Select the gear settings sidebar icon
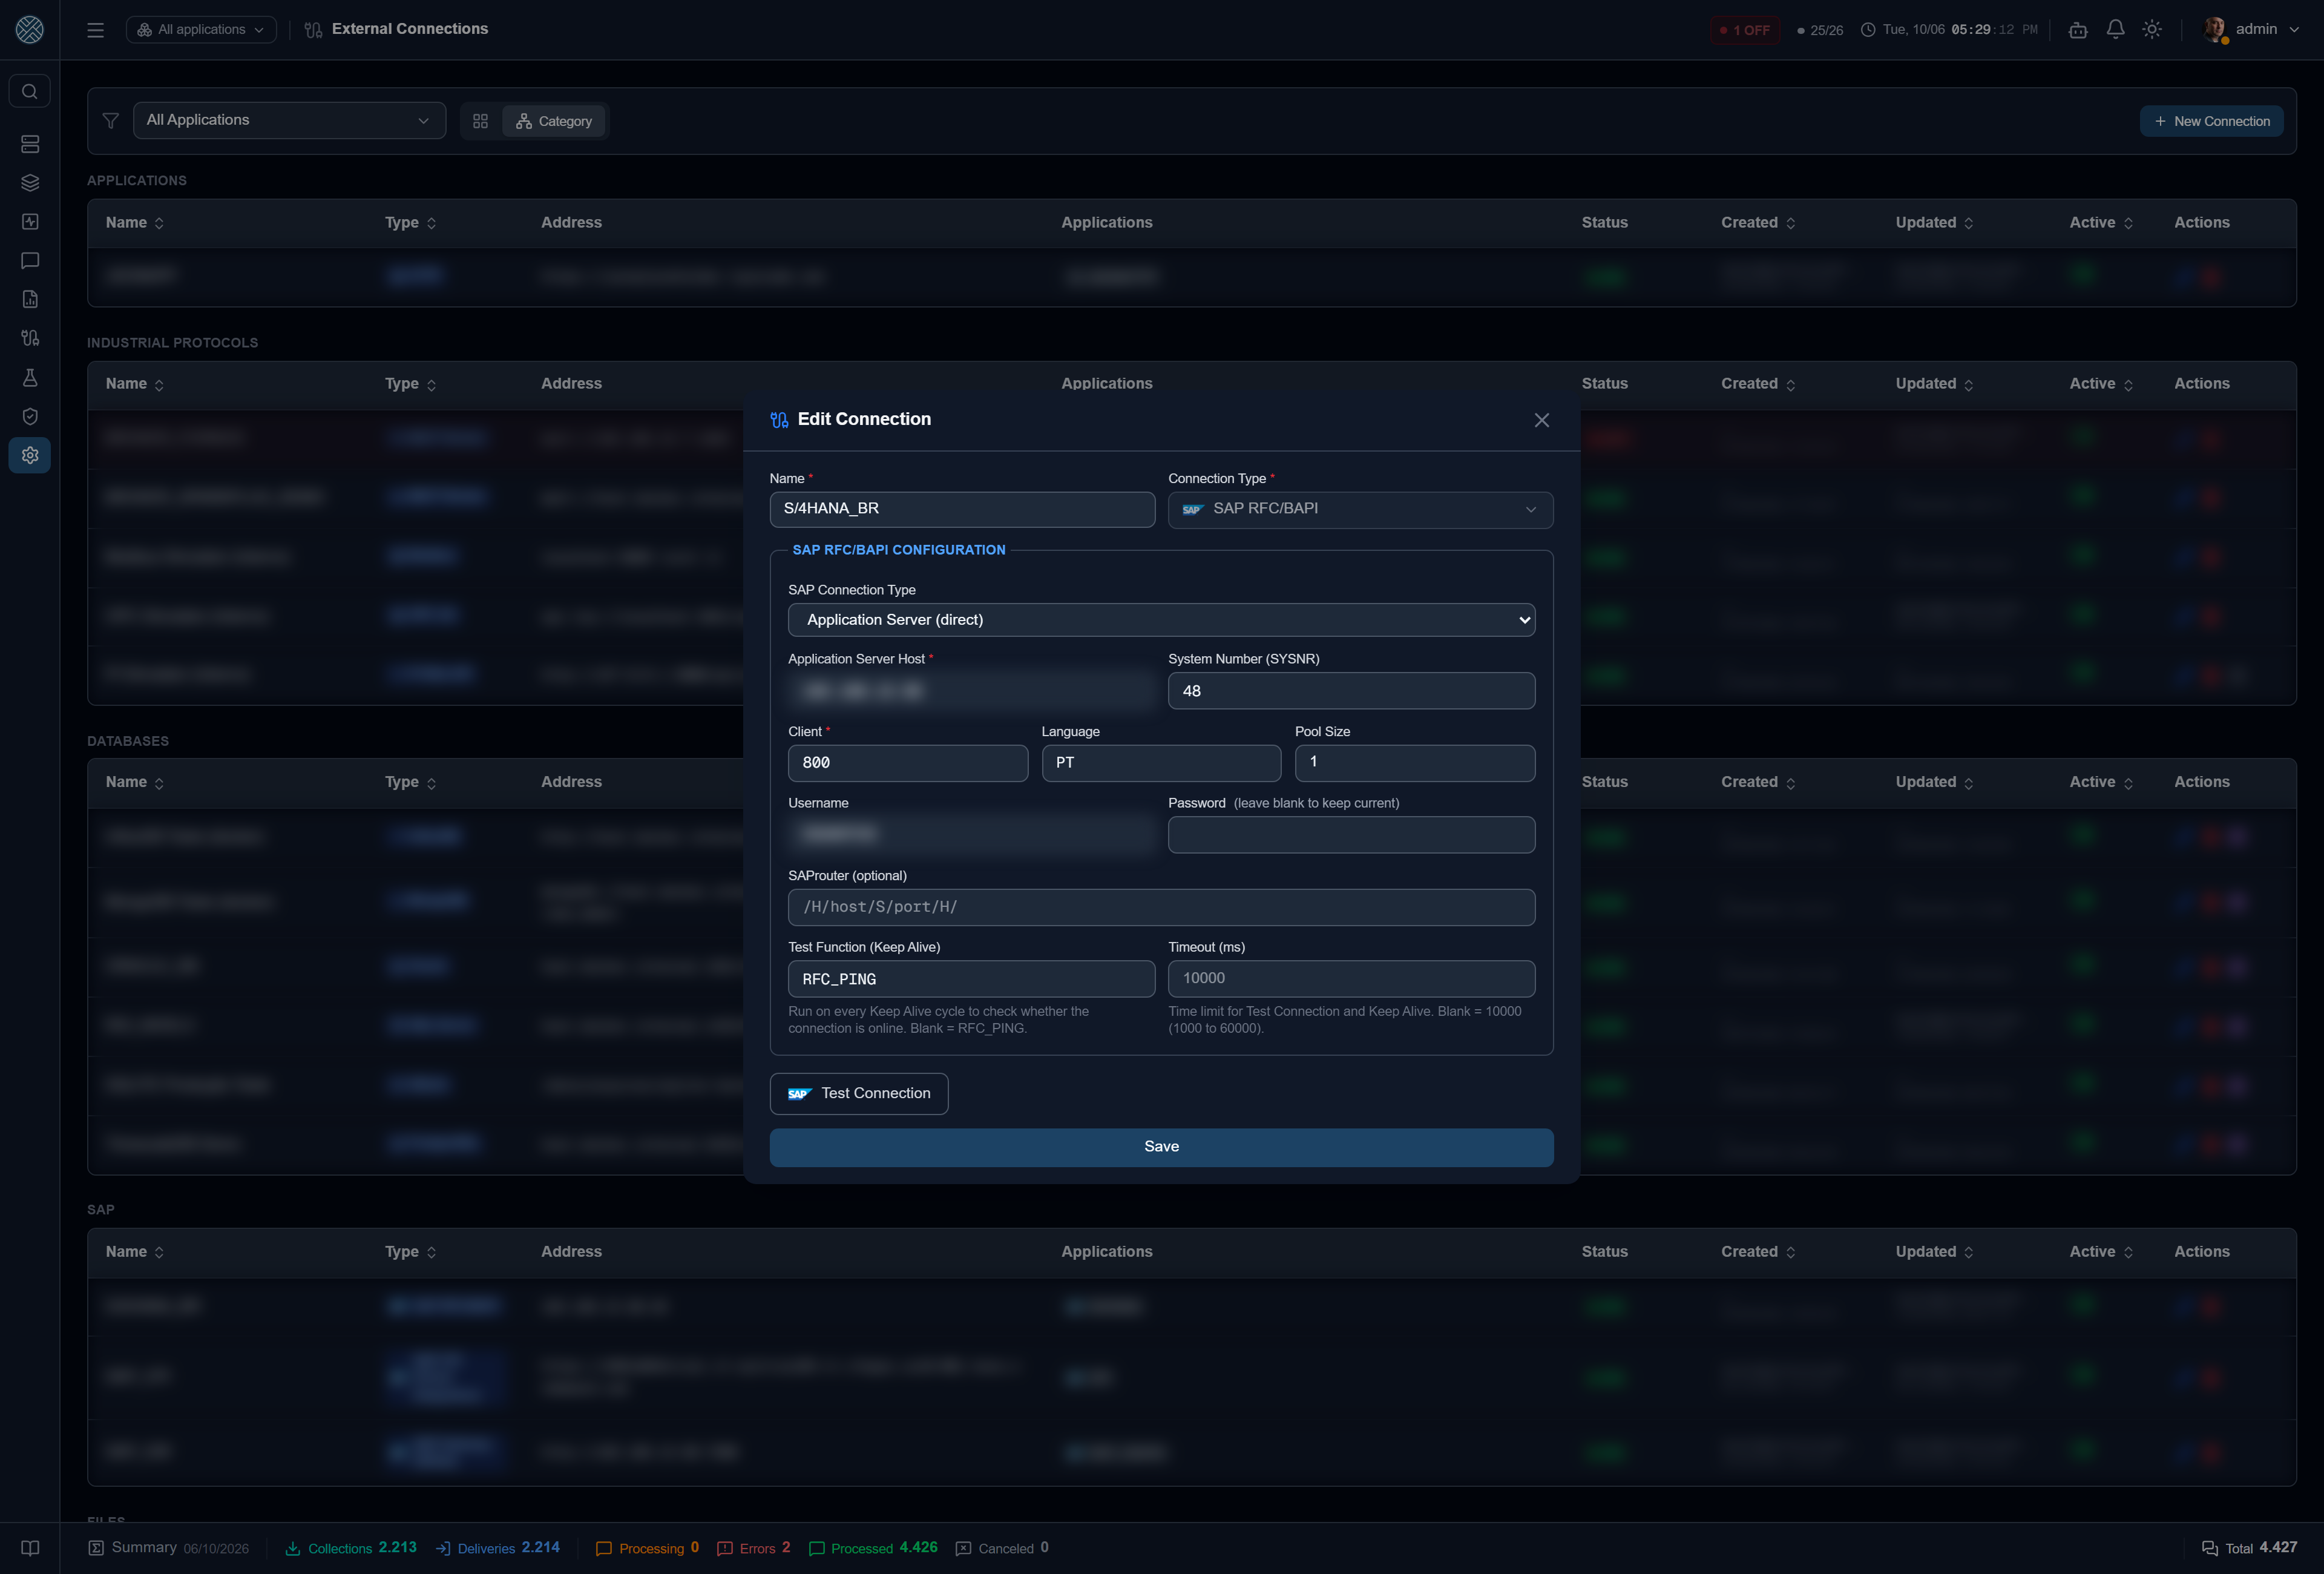 click(30, 455)
